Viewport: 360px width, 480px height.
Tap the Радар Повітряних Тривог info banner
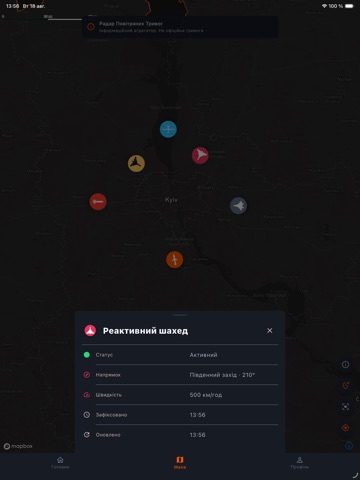click(x=180, y=27)
